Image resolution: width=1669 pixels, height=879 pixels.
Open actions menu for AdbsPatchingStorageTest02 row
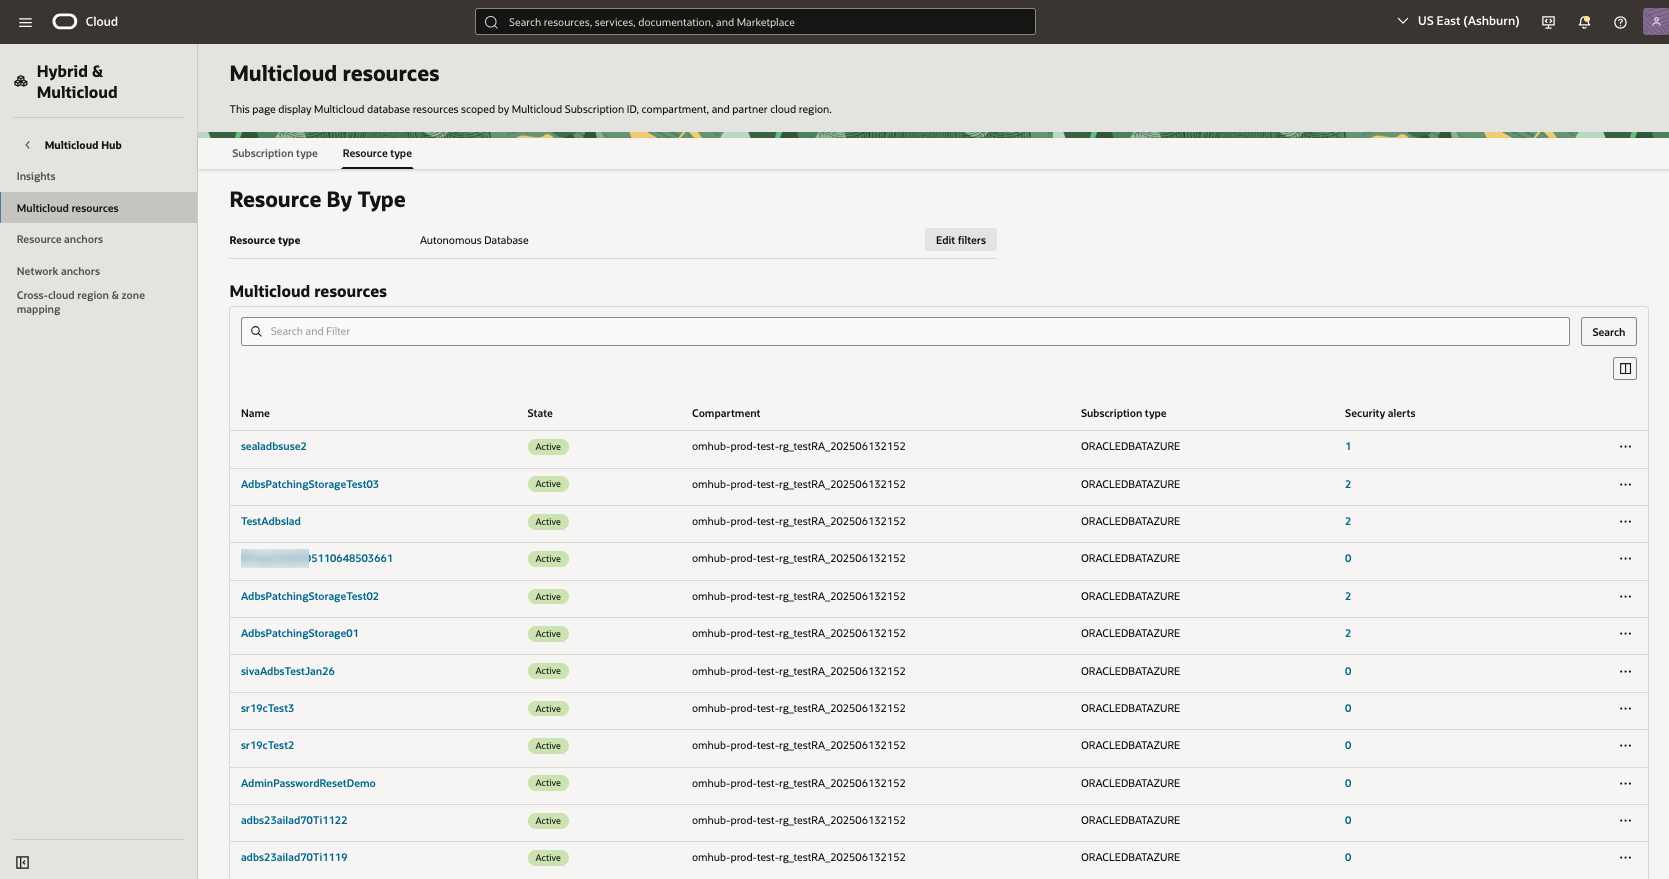coord(1625,597)
